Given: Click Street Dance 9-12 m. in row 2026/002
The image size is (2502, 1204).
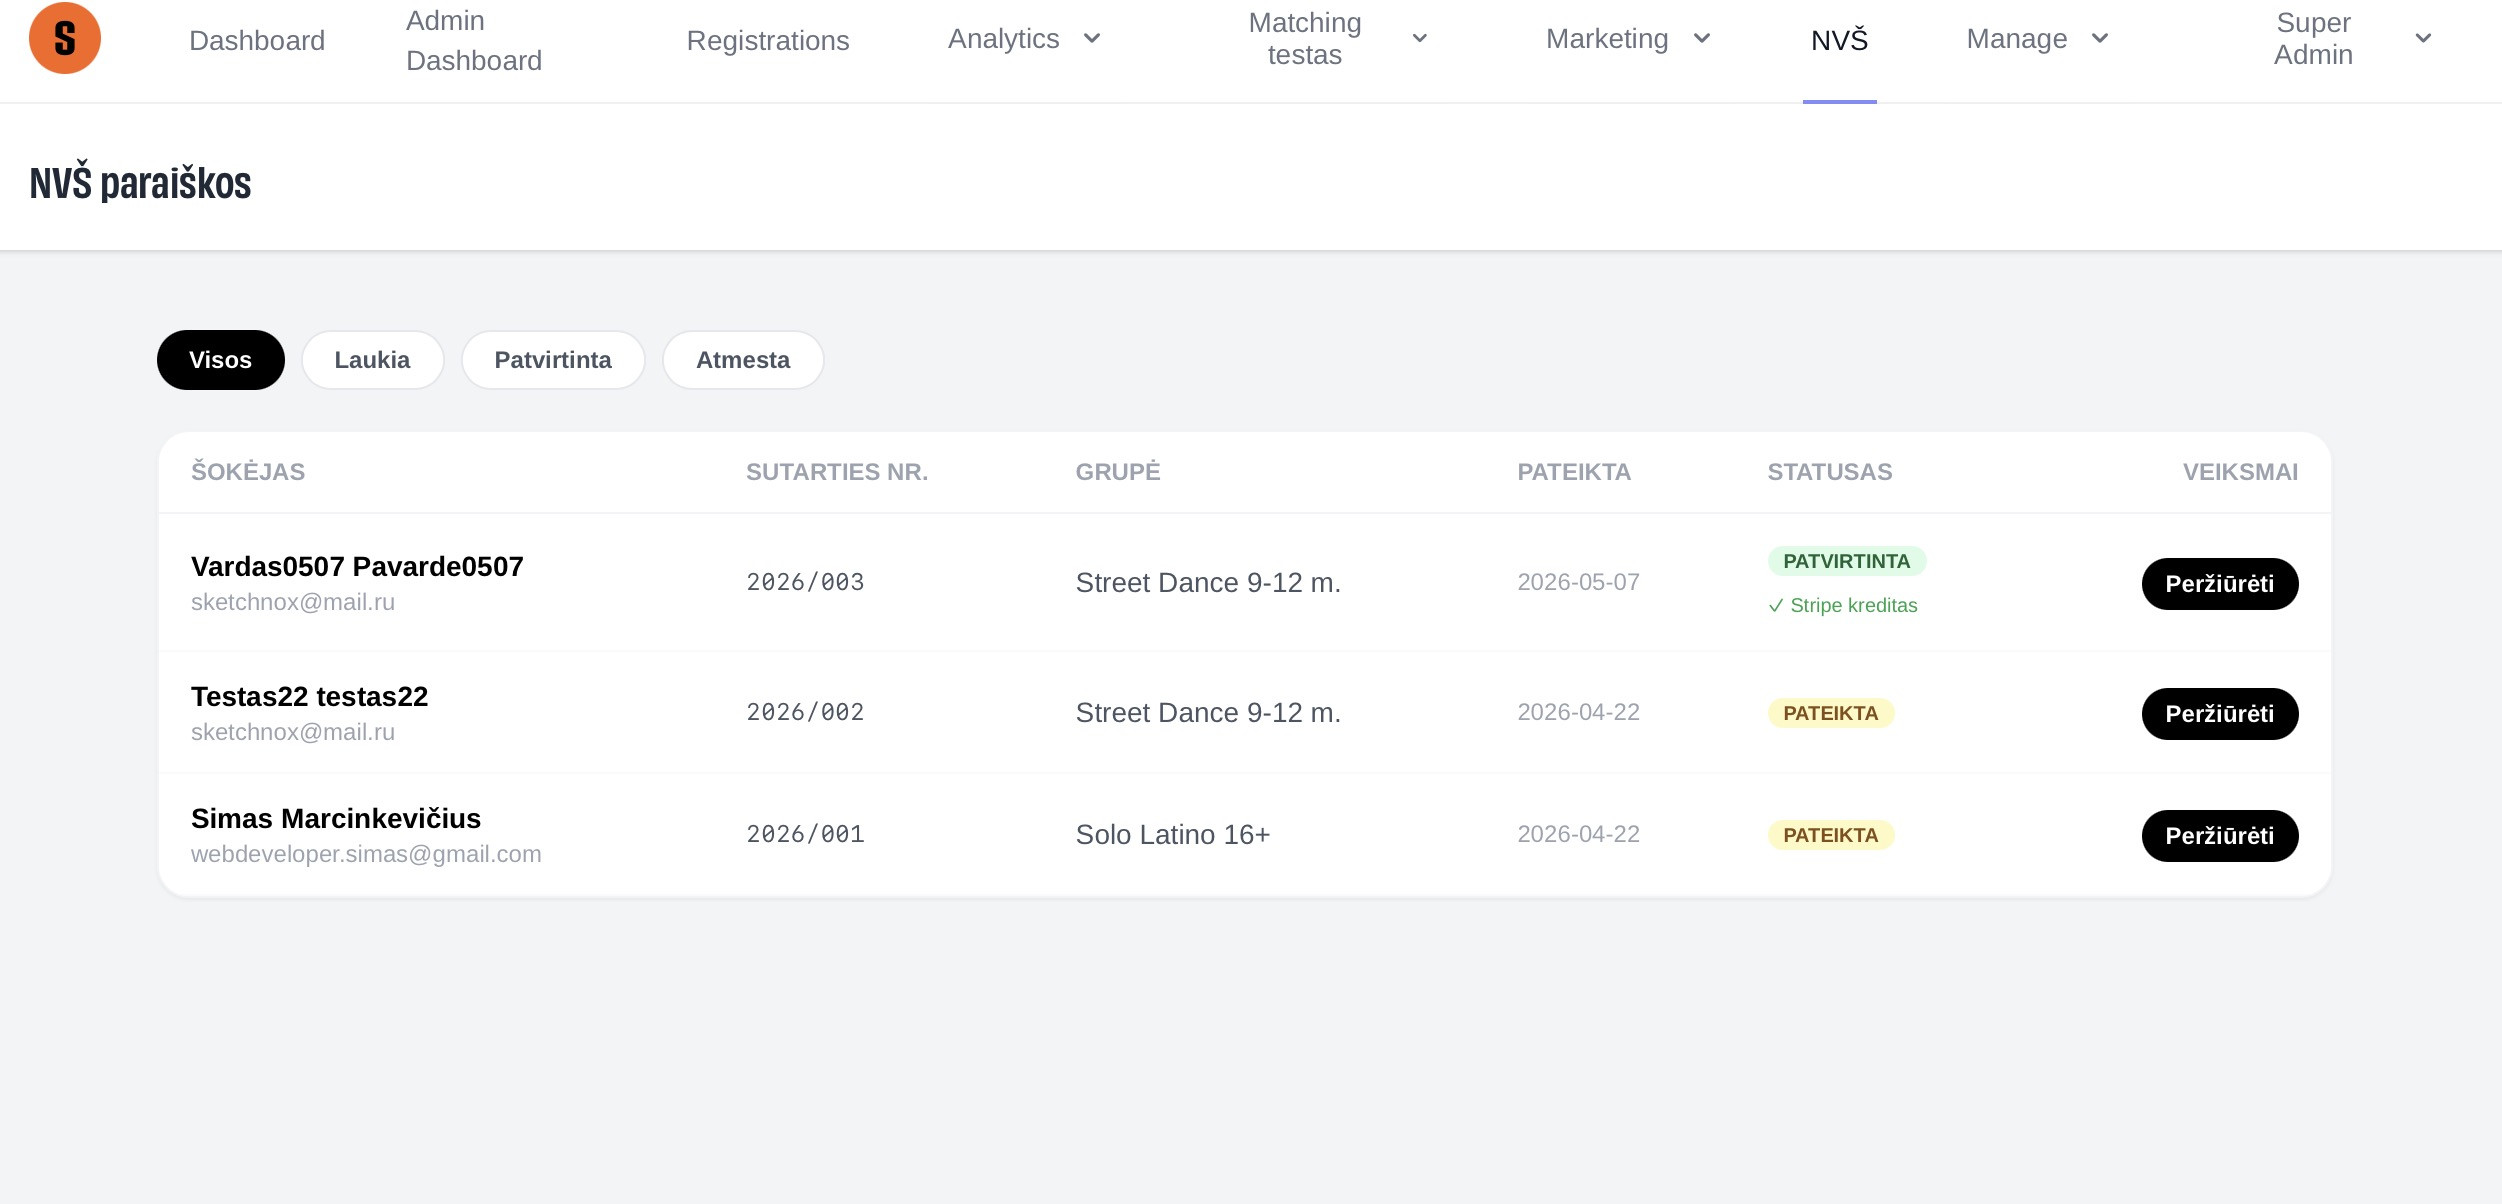Looking at the screenshot, I should tap(1208, 712).
